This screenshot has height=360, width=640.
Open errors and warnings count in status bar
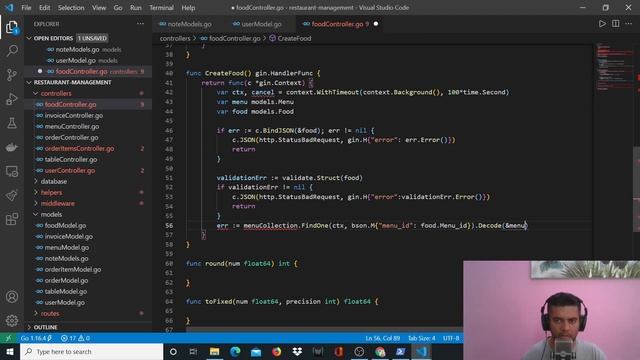pos(75,338)
